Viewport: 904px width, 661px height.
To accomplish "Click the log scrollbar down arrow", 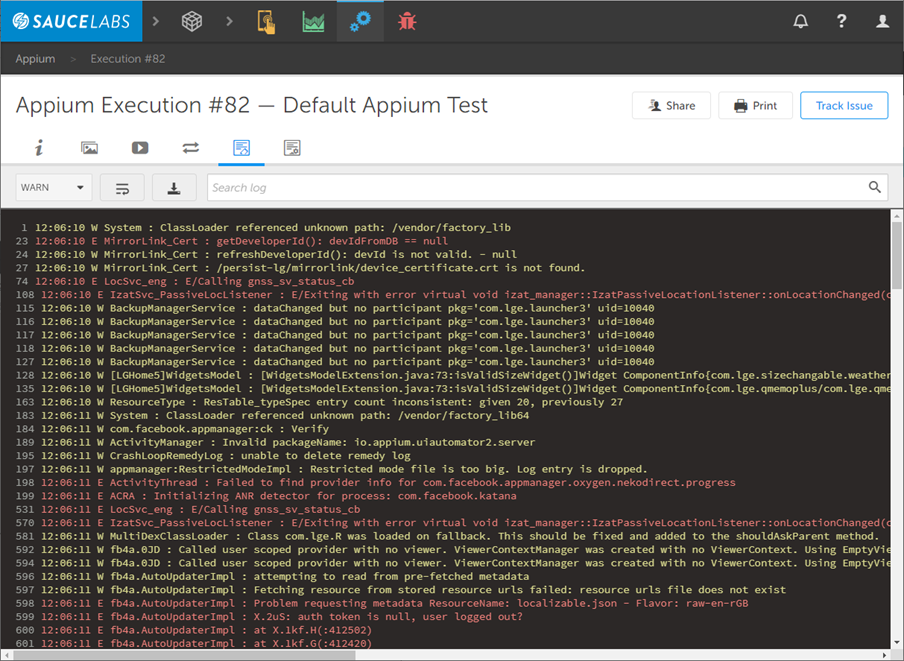I will (897, 644).
